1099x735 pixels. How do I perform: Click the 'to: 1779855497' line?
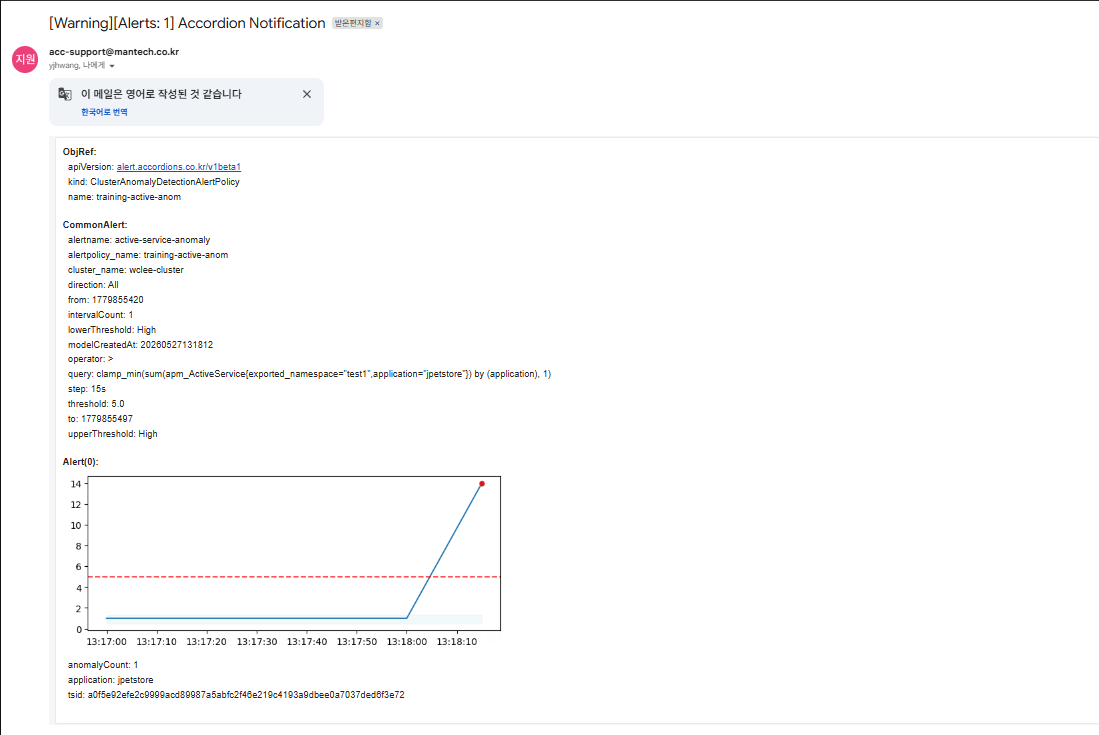pyautogui.click(x=100, y=419)
